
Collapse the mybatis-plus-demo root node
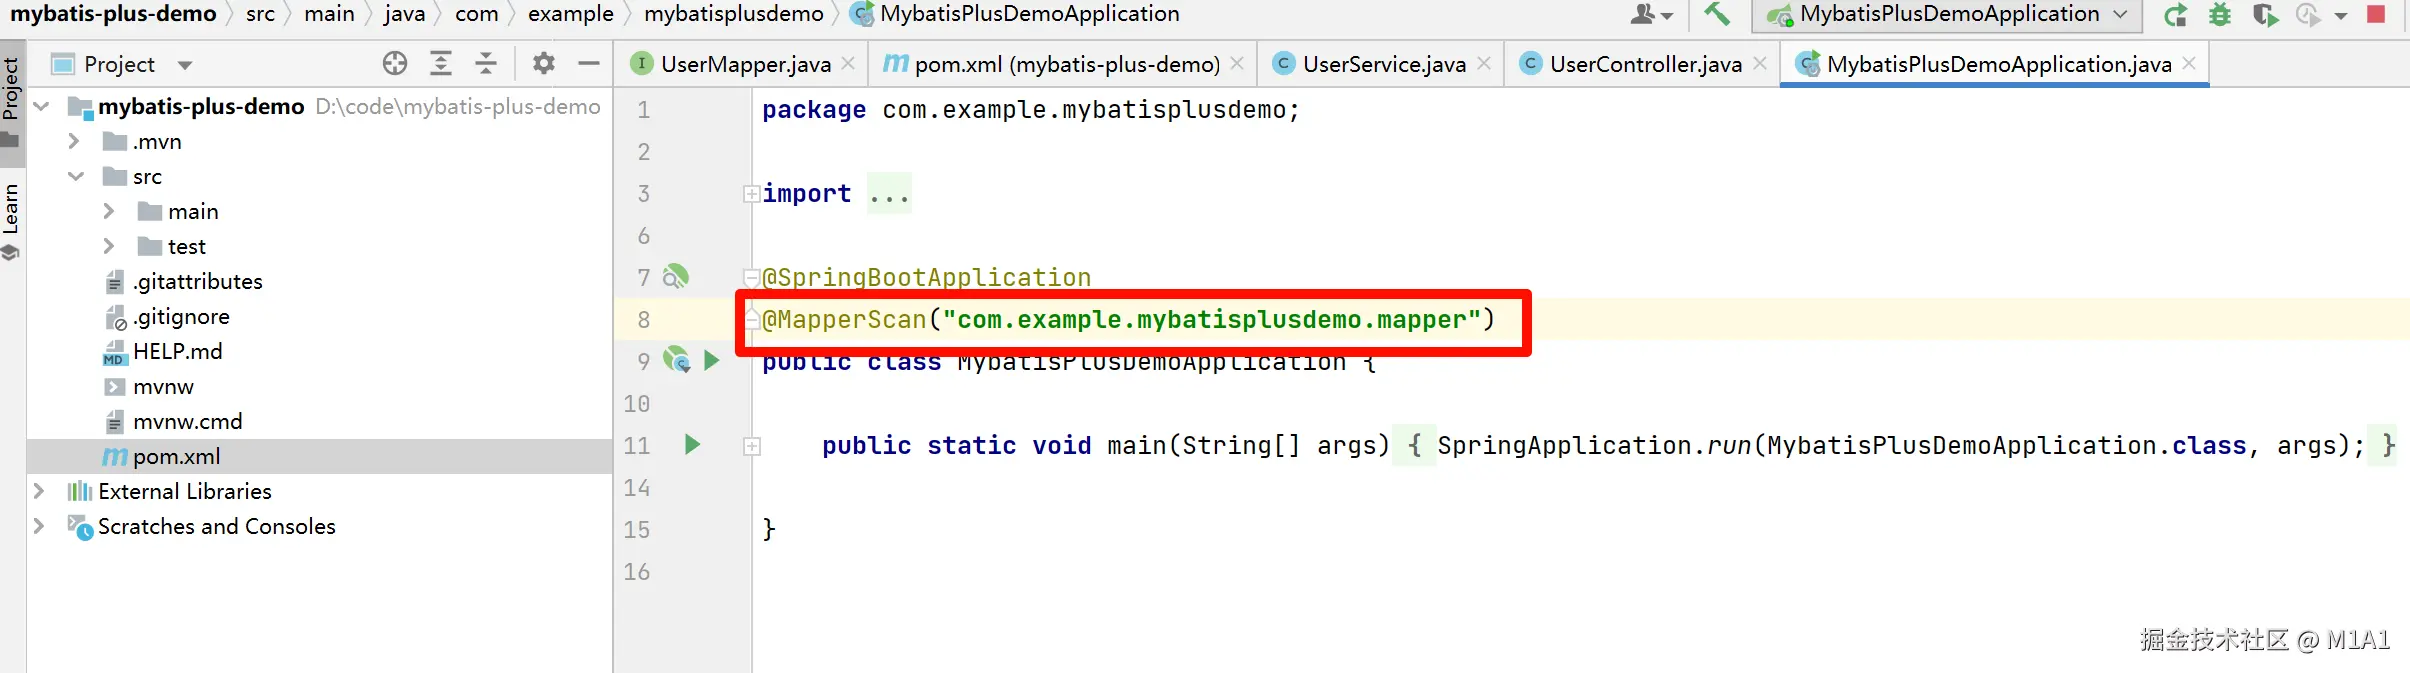click(41, 106)
